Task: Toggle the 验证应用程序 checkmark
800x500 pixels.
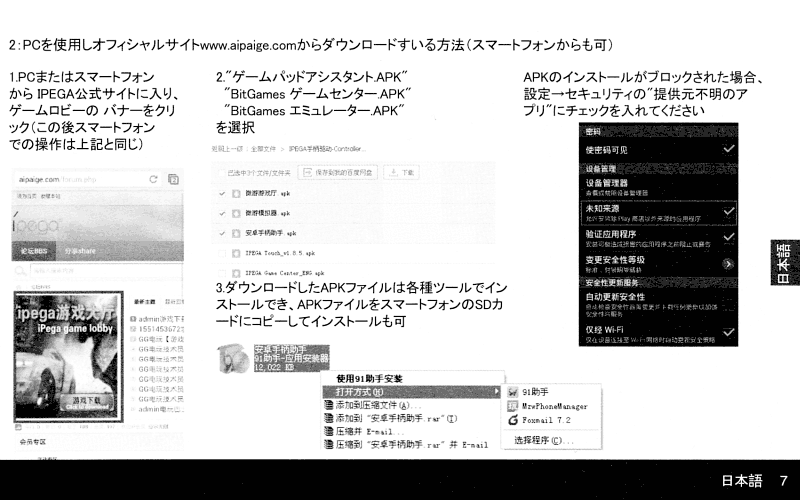Action: (x=729, y=237)
